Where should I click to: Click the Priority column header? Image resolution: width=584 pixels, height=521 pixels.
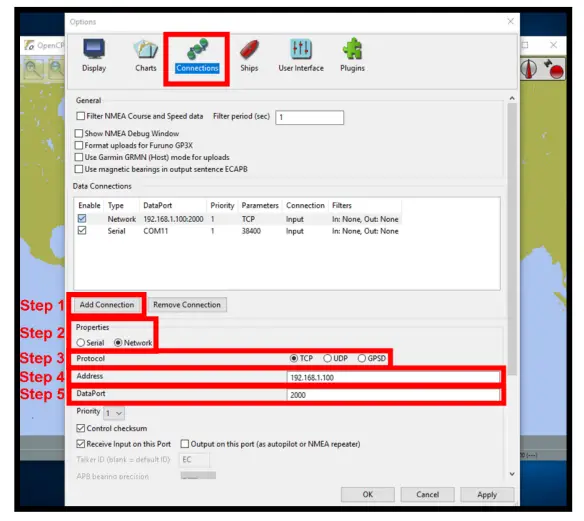click(222, 206)
